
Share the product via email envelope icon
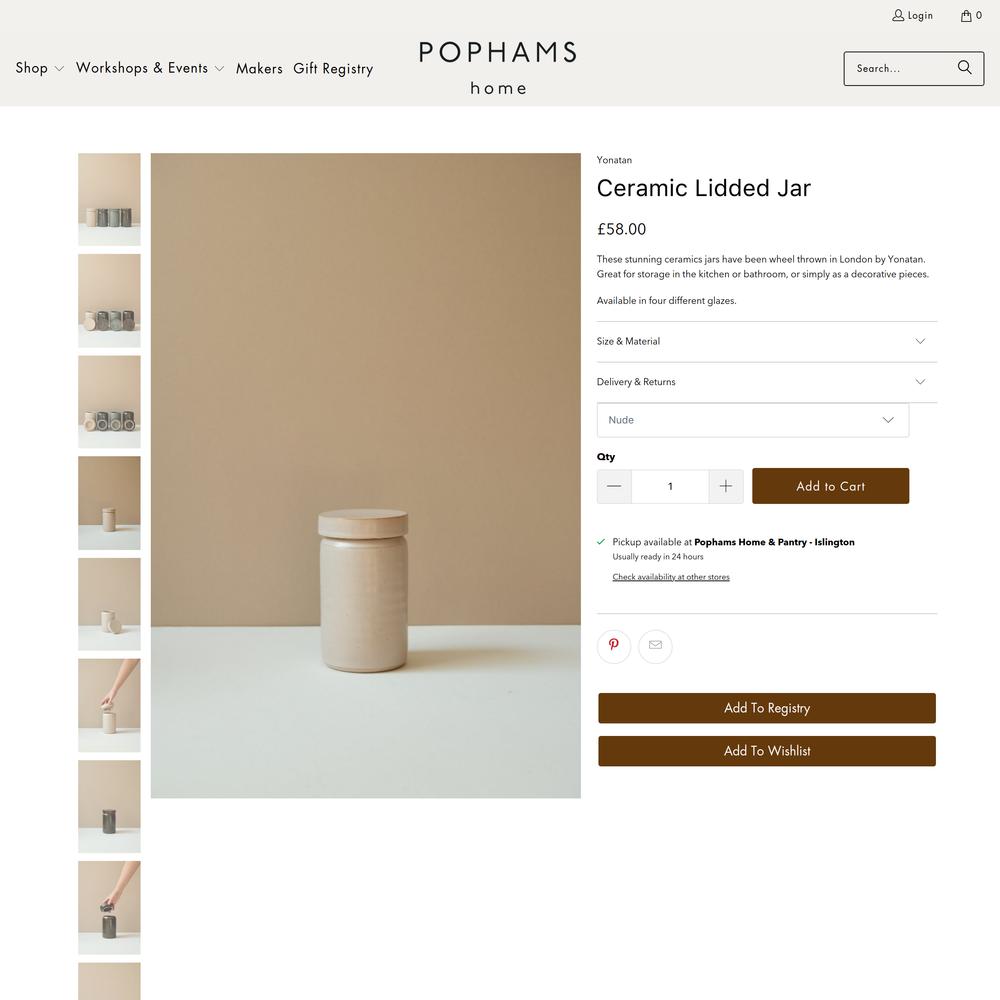point(655,645)
